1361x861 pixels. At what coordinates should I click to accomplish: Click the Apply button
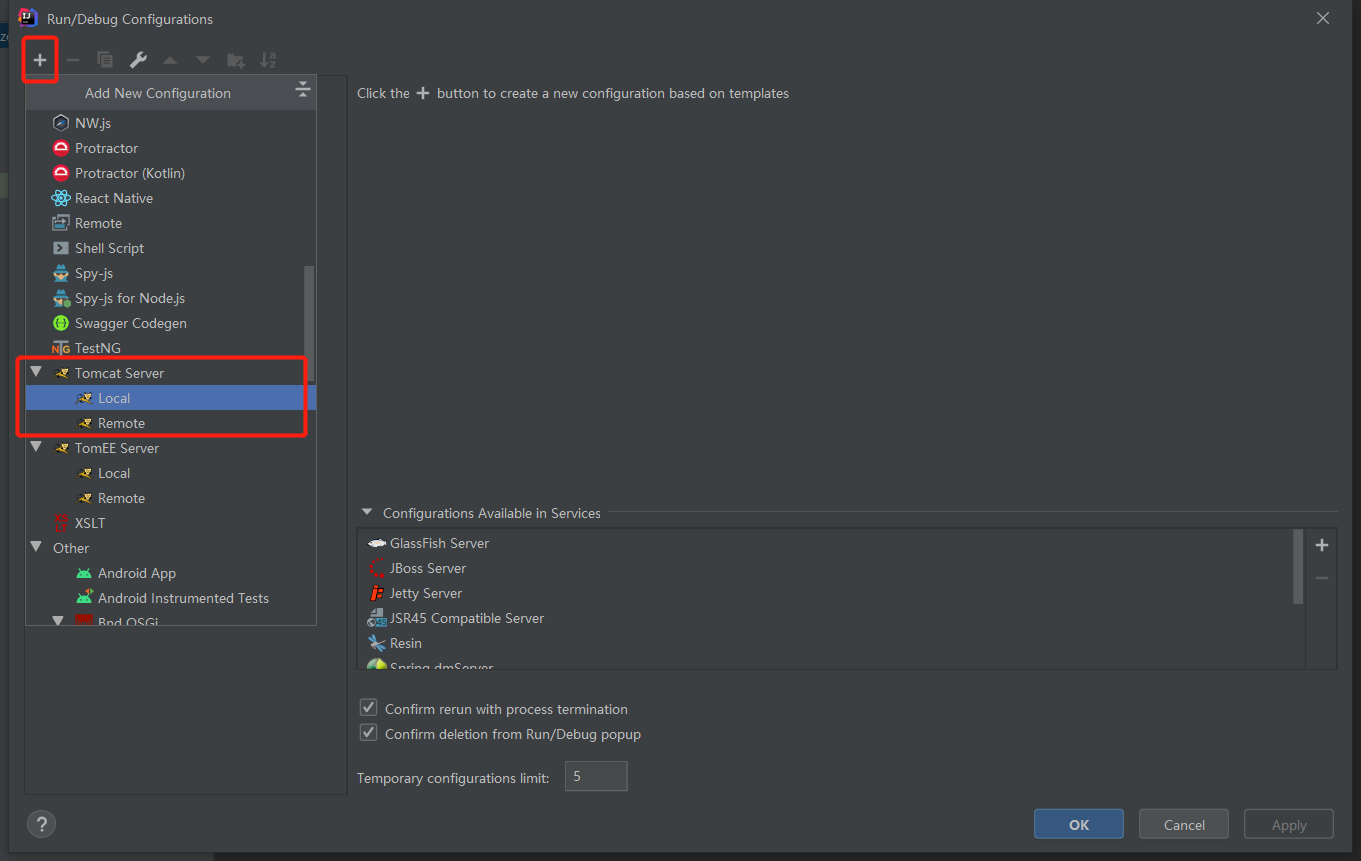tap(1289, 824)
